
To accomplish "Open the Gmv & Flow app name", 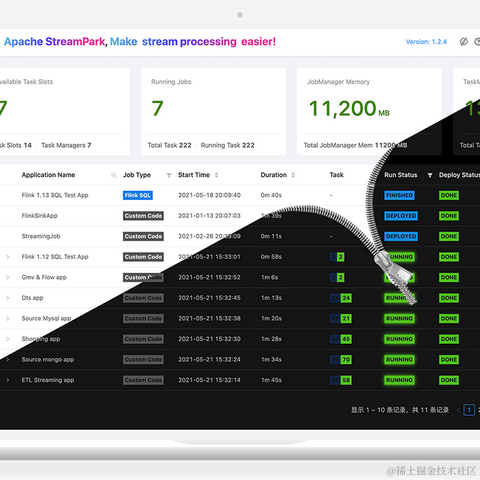I will point(44,277).
